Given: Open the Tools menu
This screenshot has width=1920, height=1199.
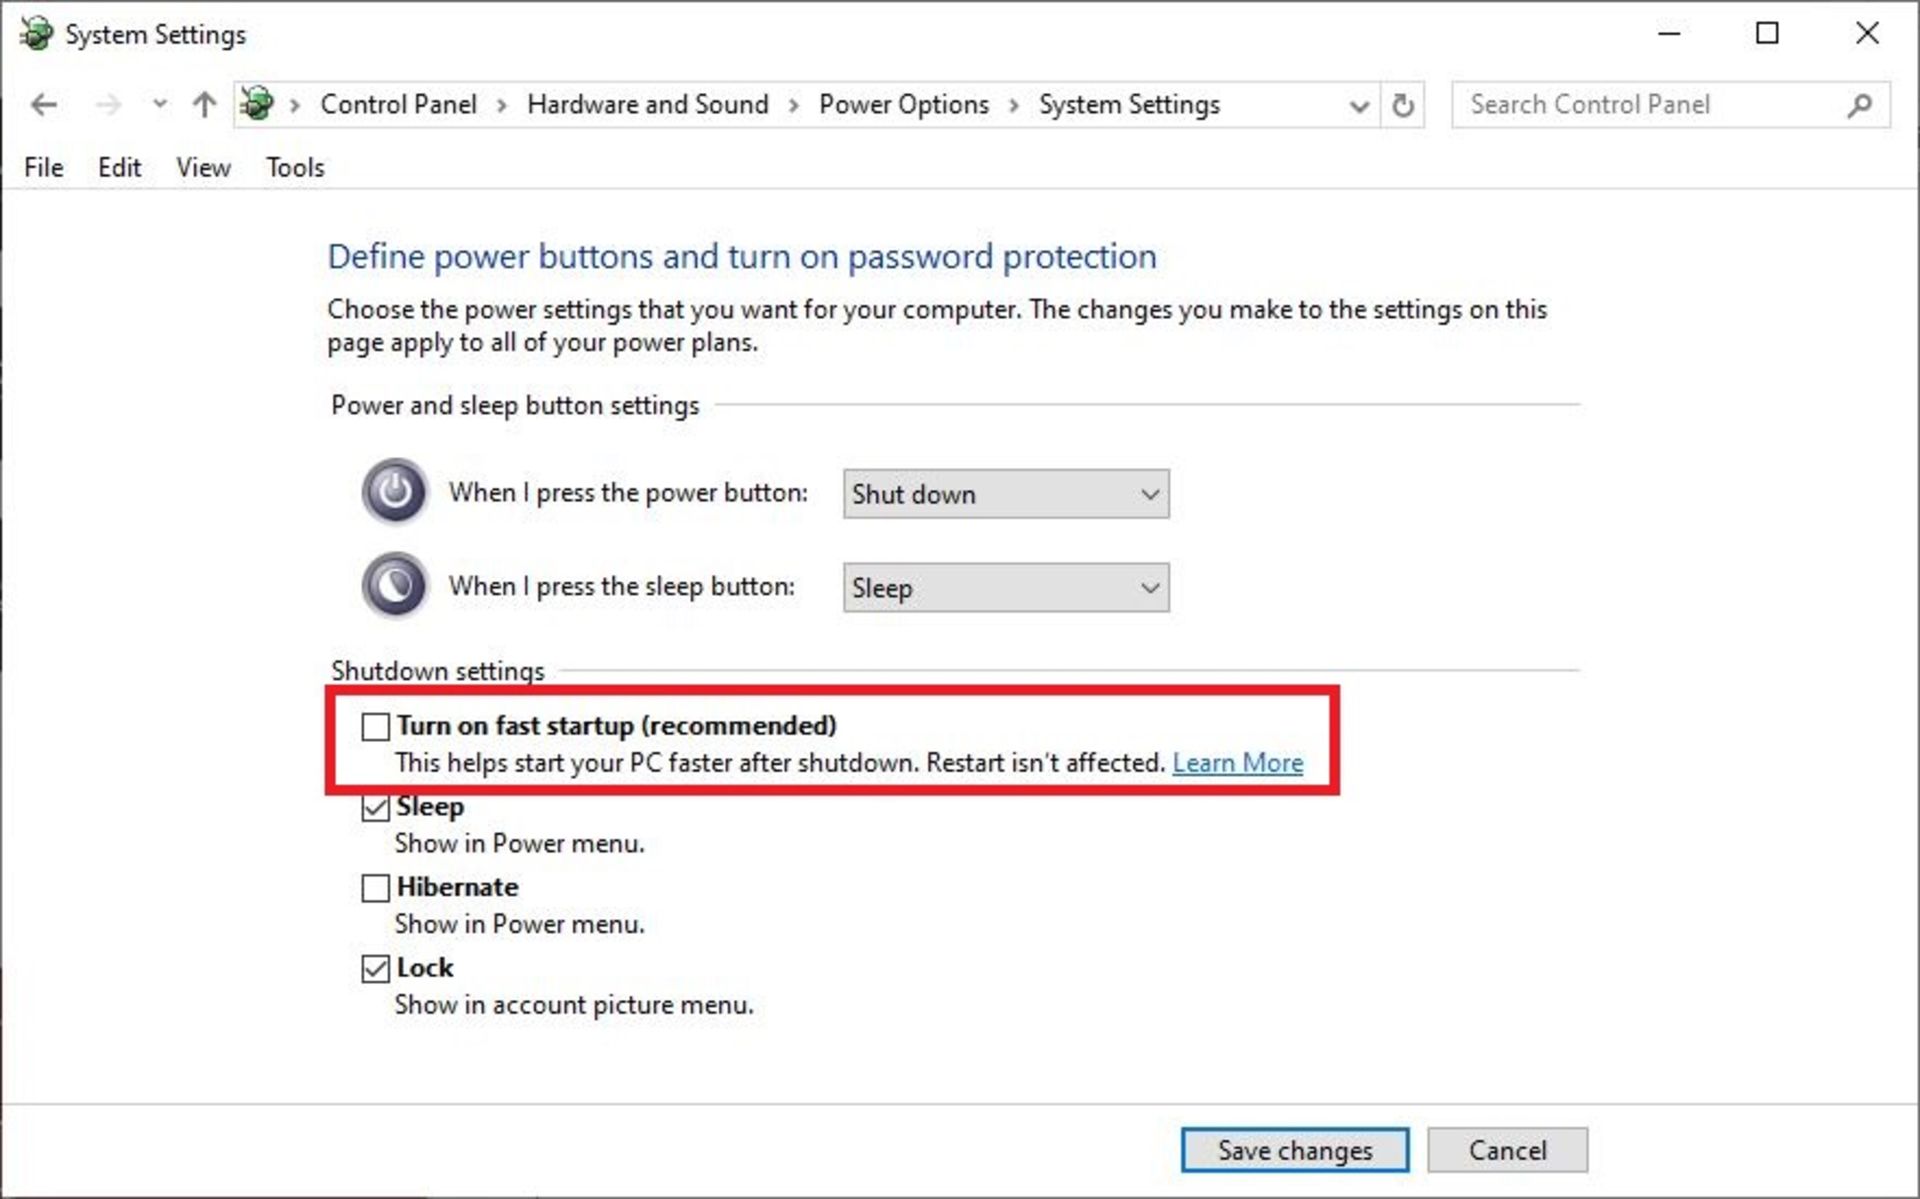Looking at the screenshot, I should [x=295, y=167].
